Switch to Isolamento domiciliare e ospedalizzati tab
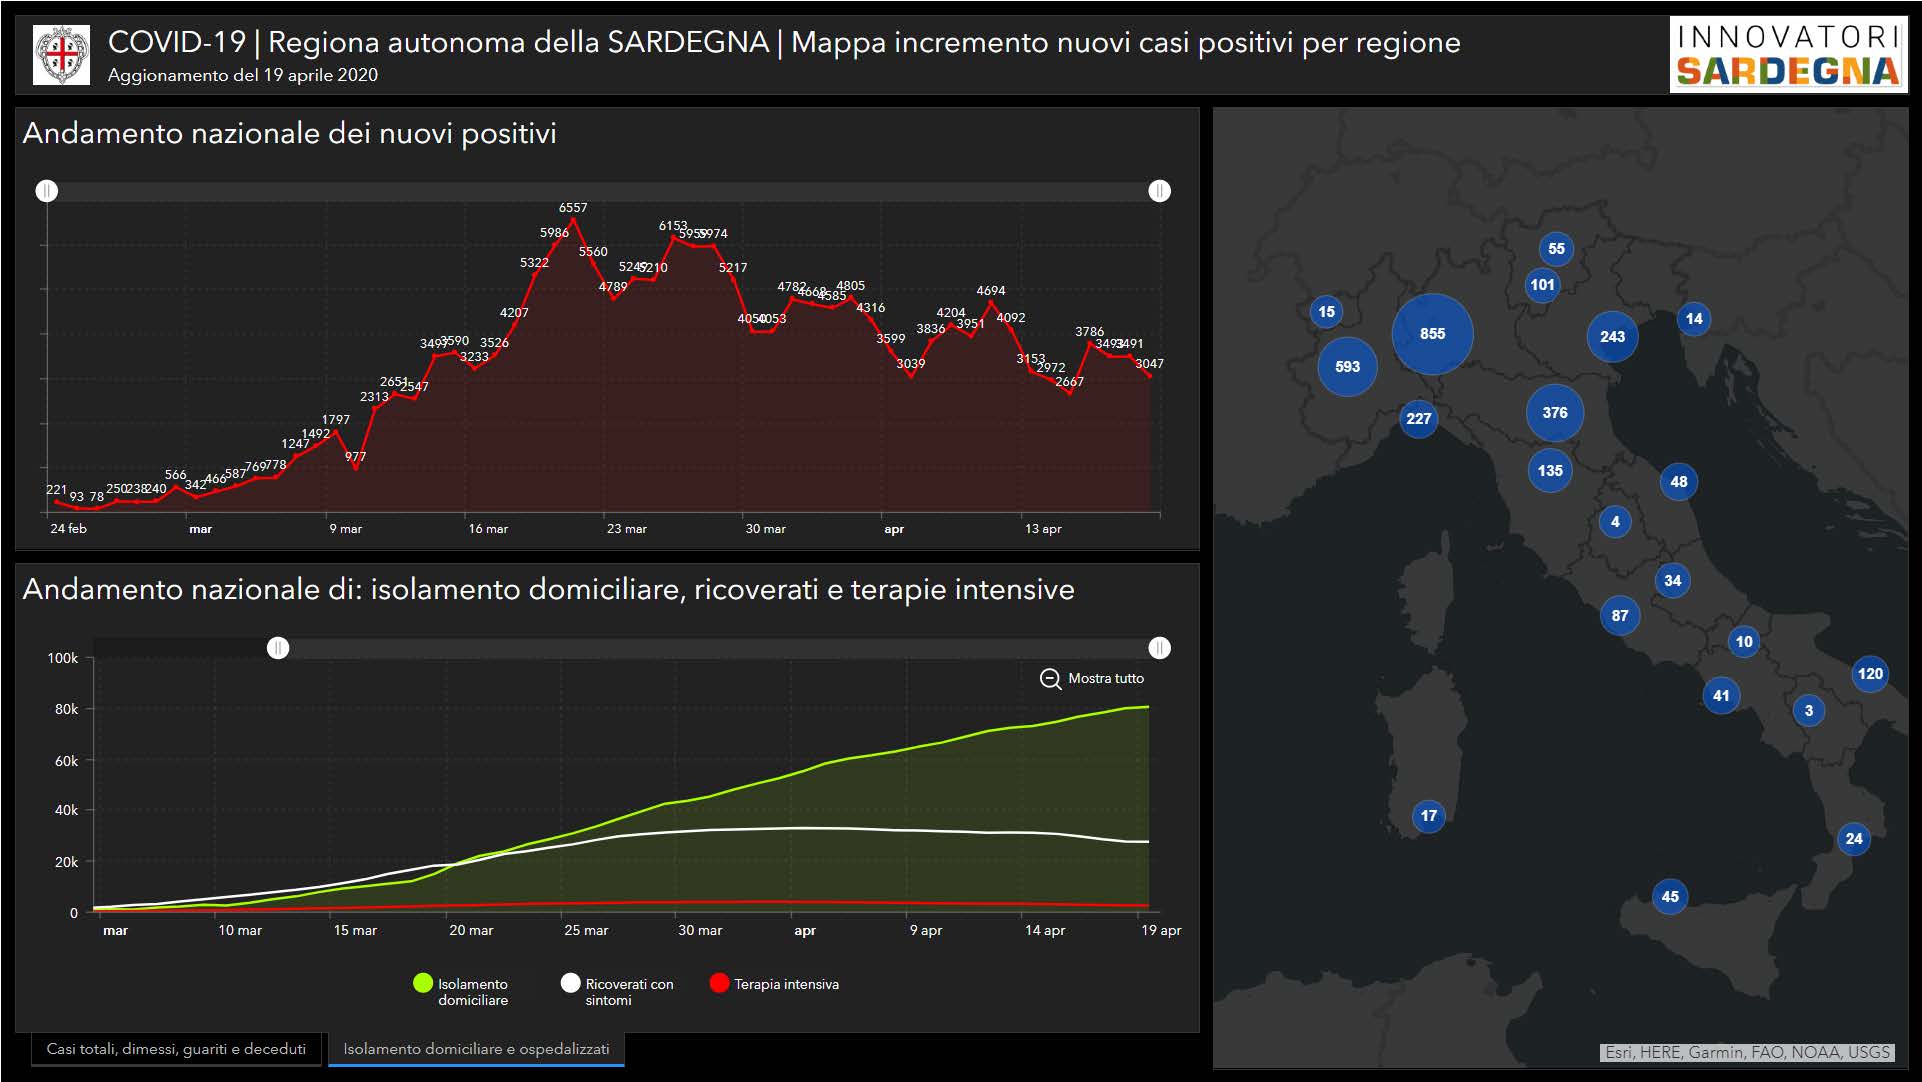1922x1082 pixels. pyautogui.click(x=476, y=1049)
